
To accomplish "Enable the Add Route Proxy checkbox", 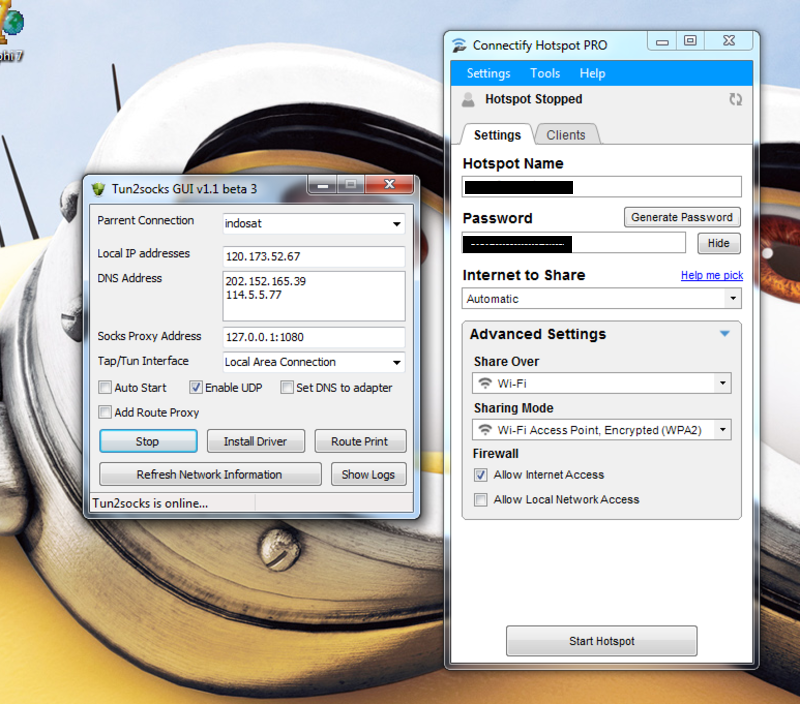I will pos(105,412).
